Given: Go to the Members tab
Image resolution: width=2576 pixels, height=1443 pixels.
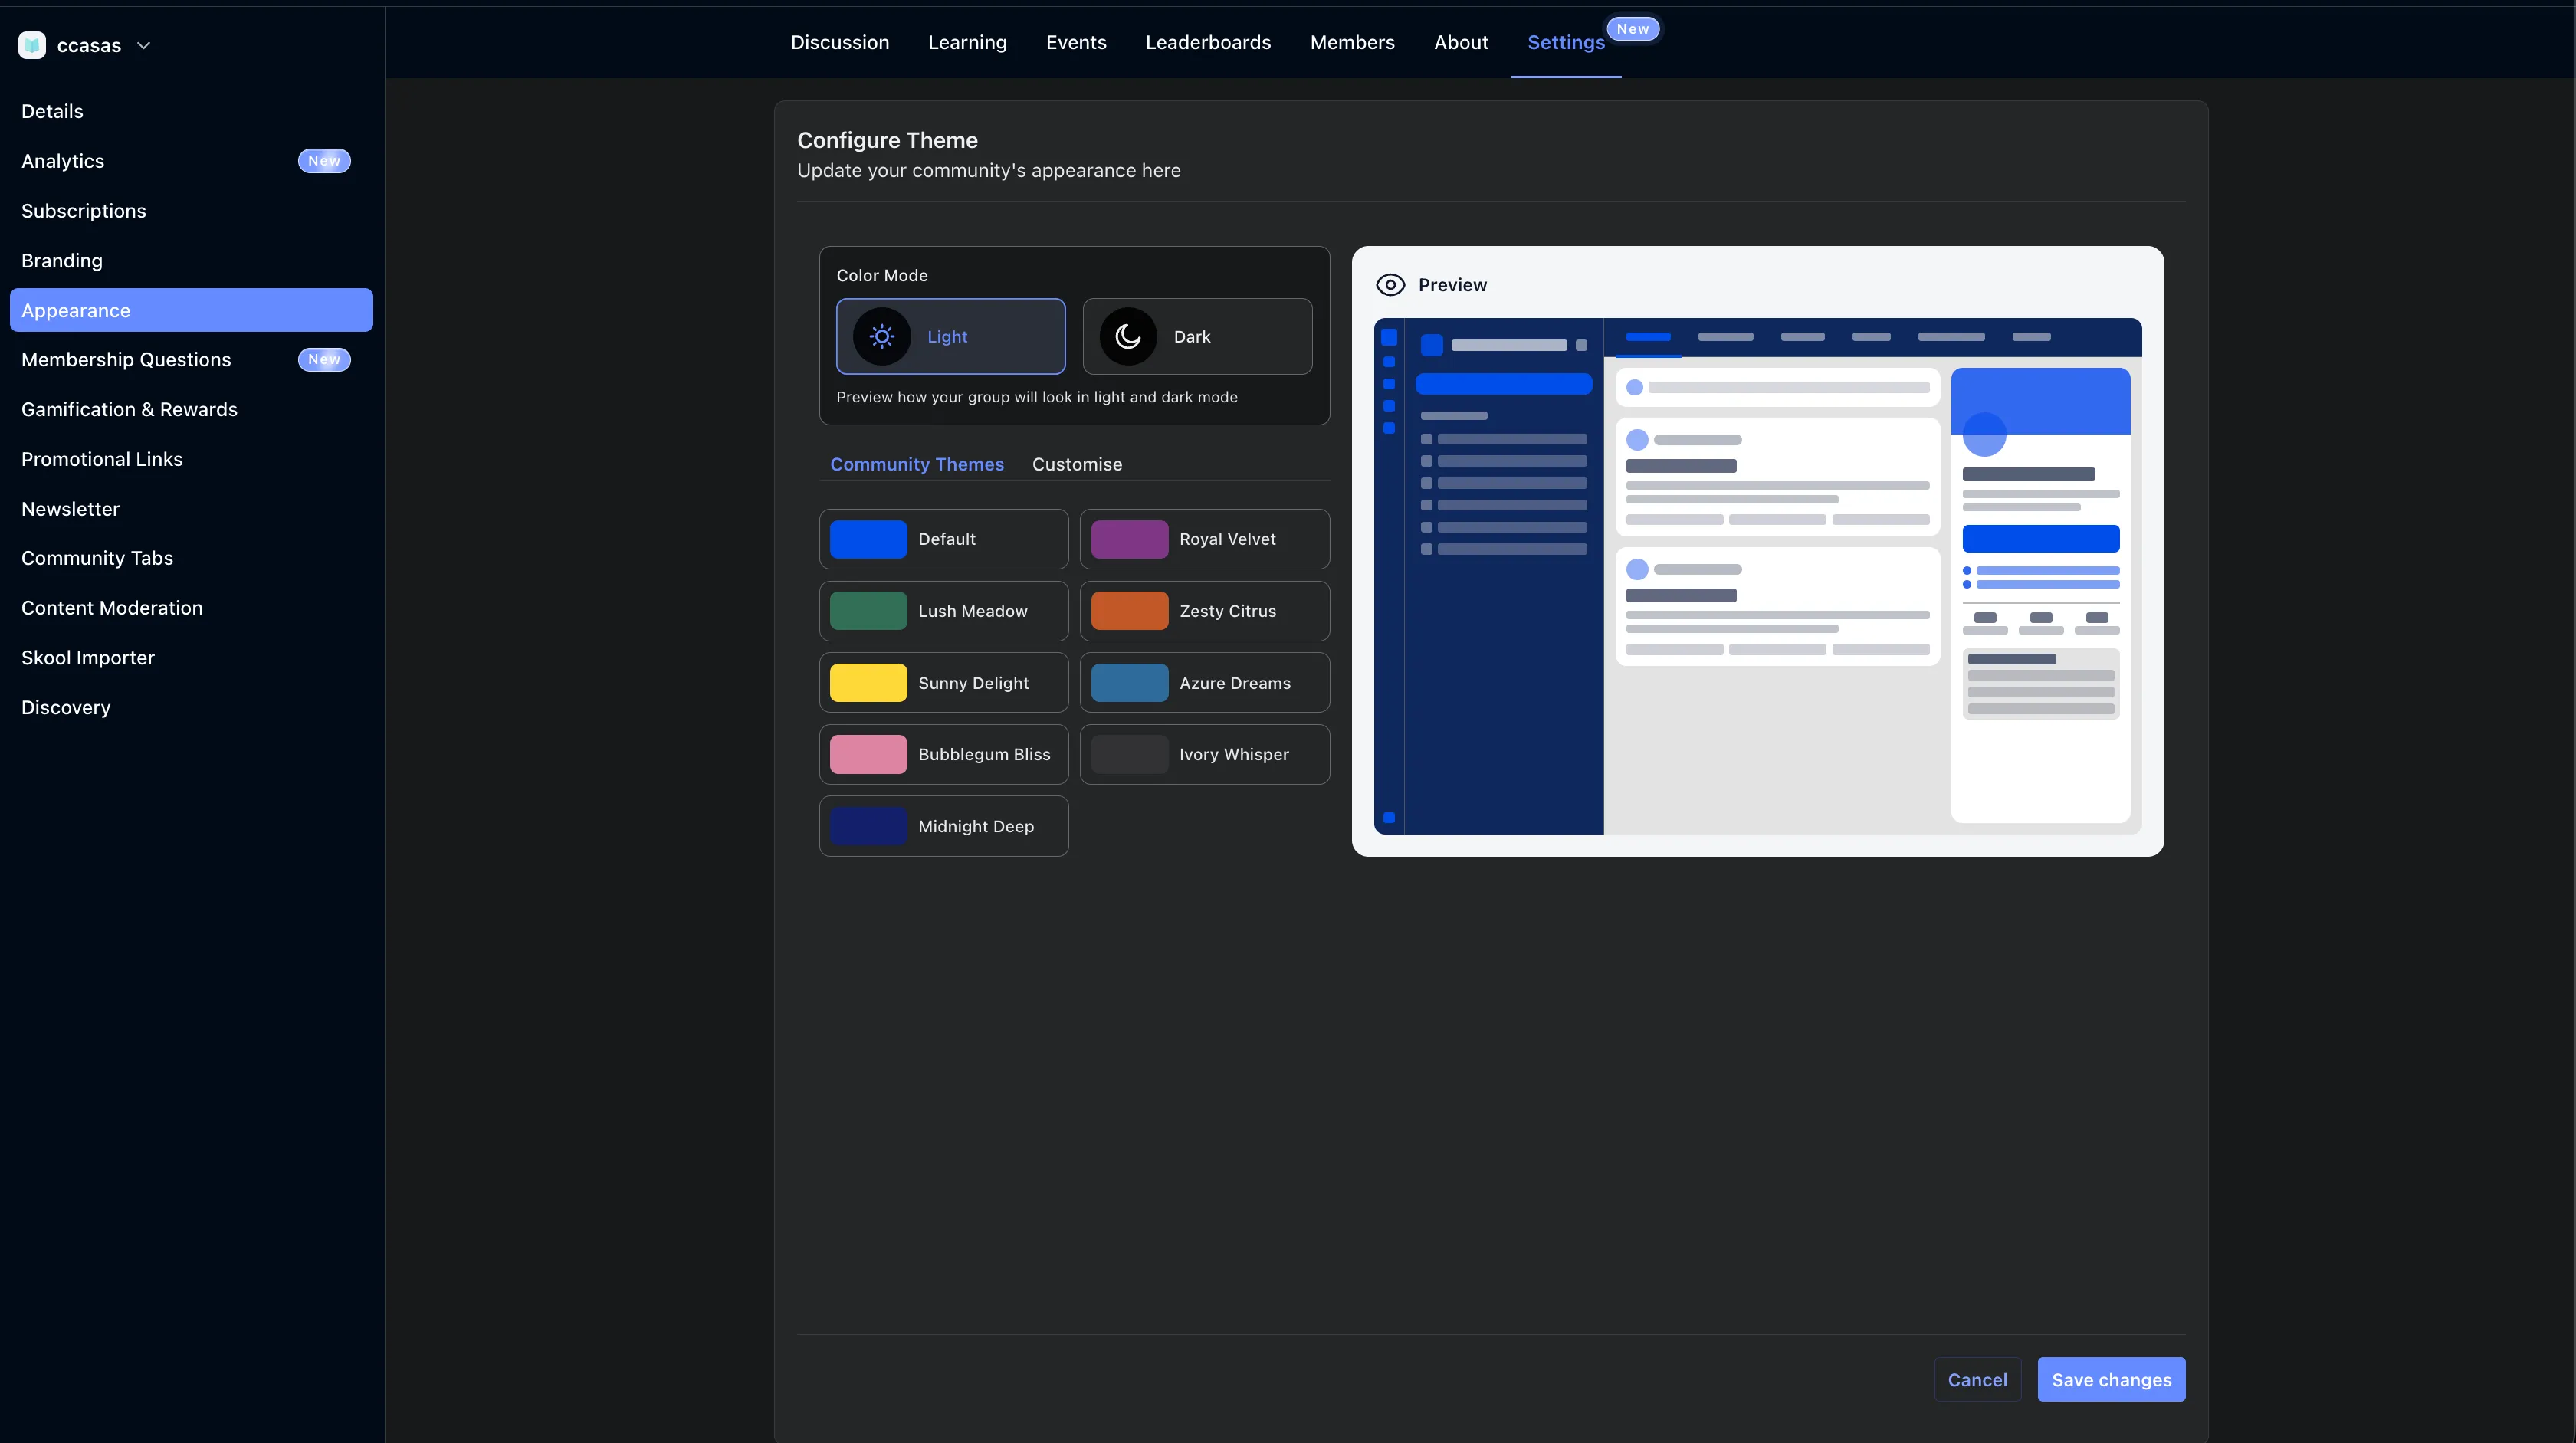Looking at the screenshot, I should [x=1352, y=42].
